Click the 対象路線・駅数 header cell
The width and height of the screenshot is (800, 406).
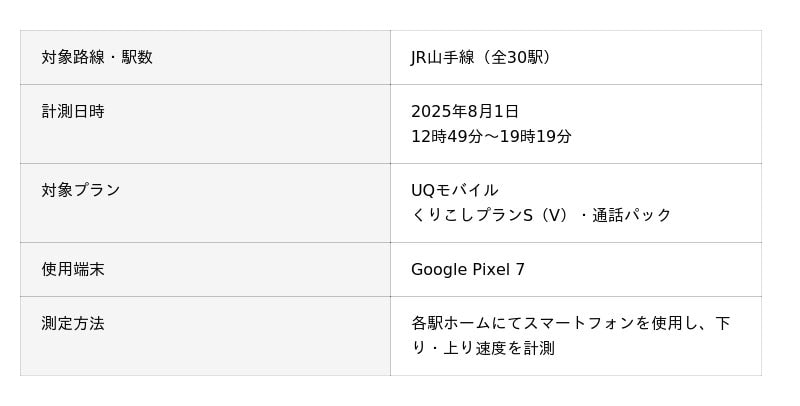[x=97, y=57]
